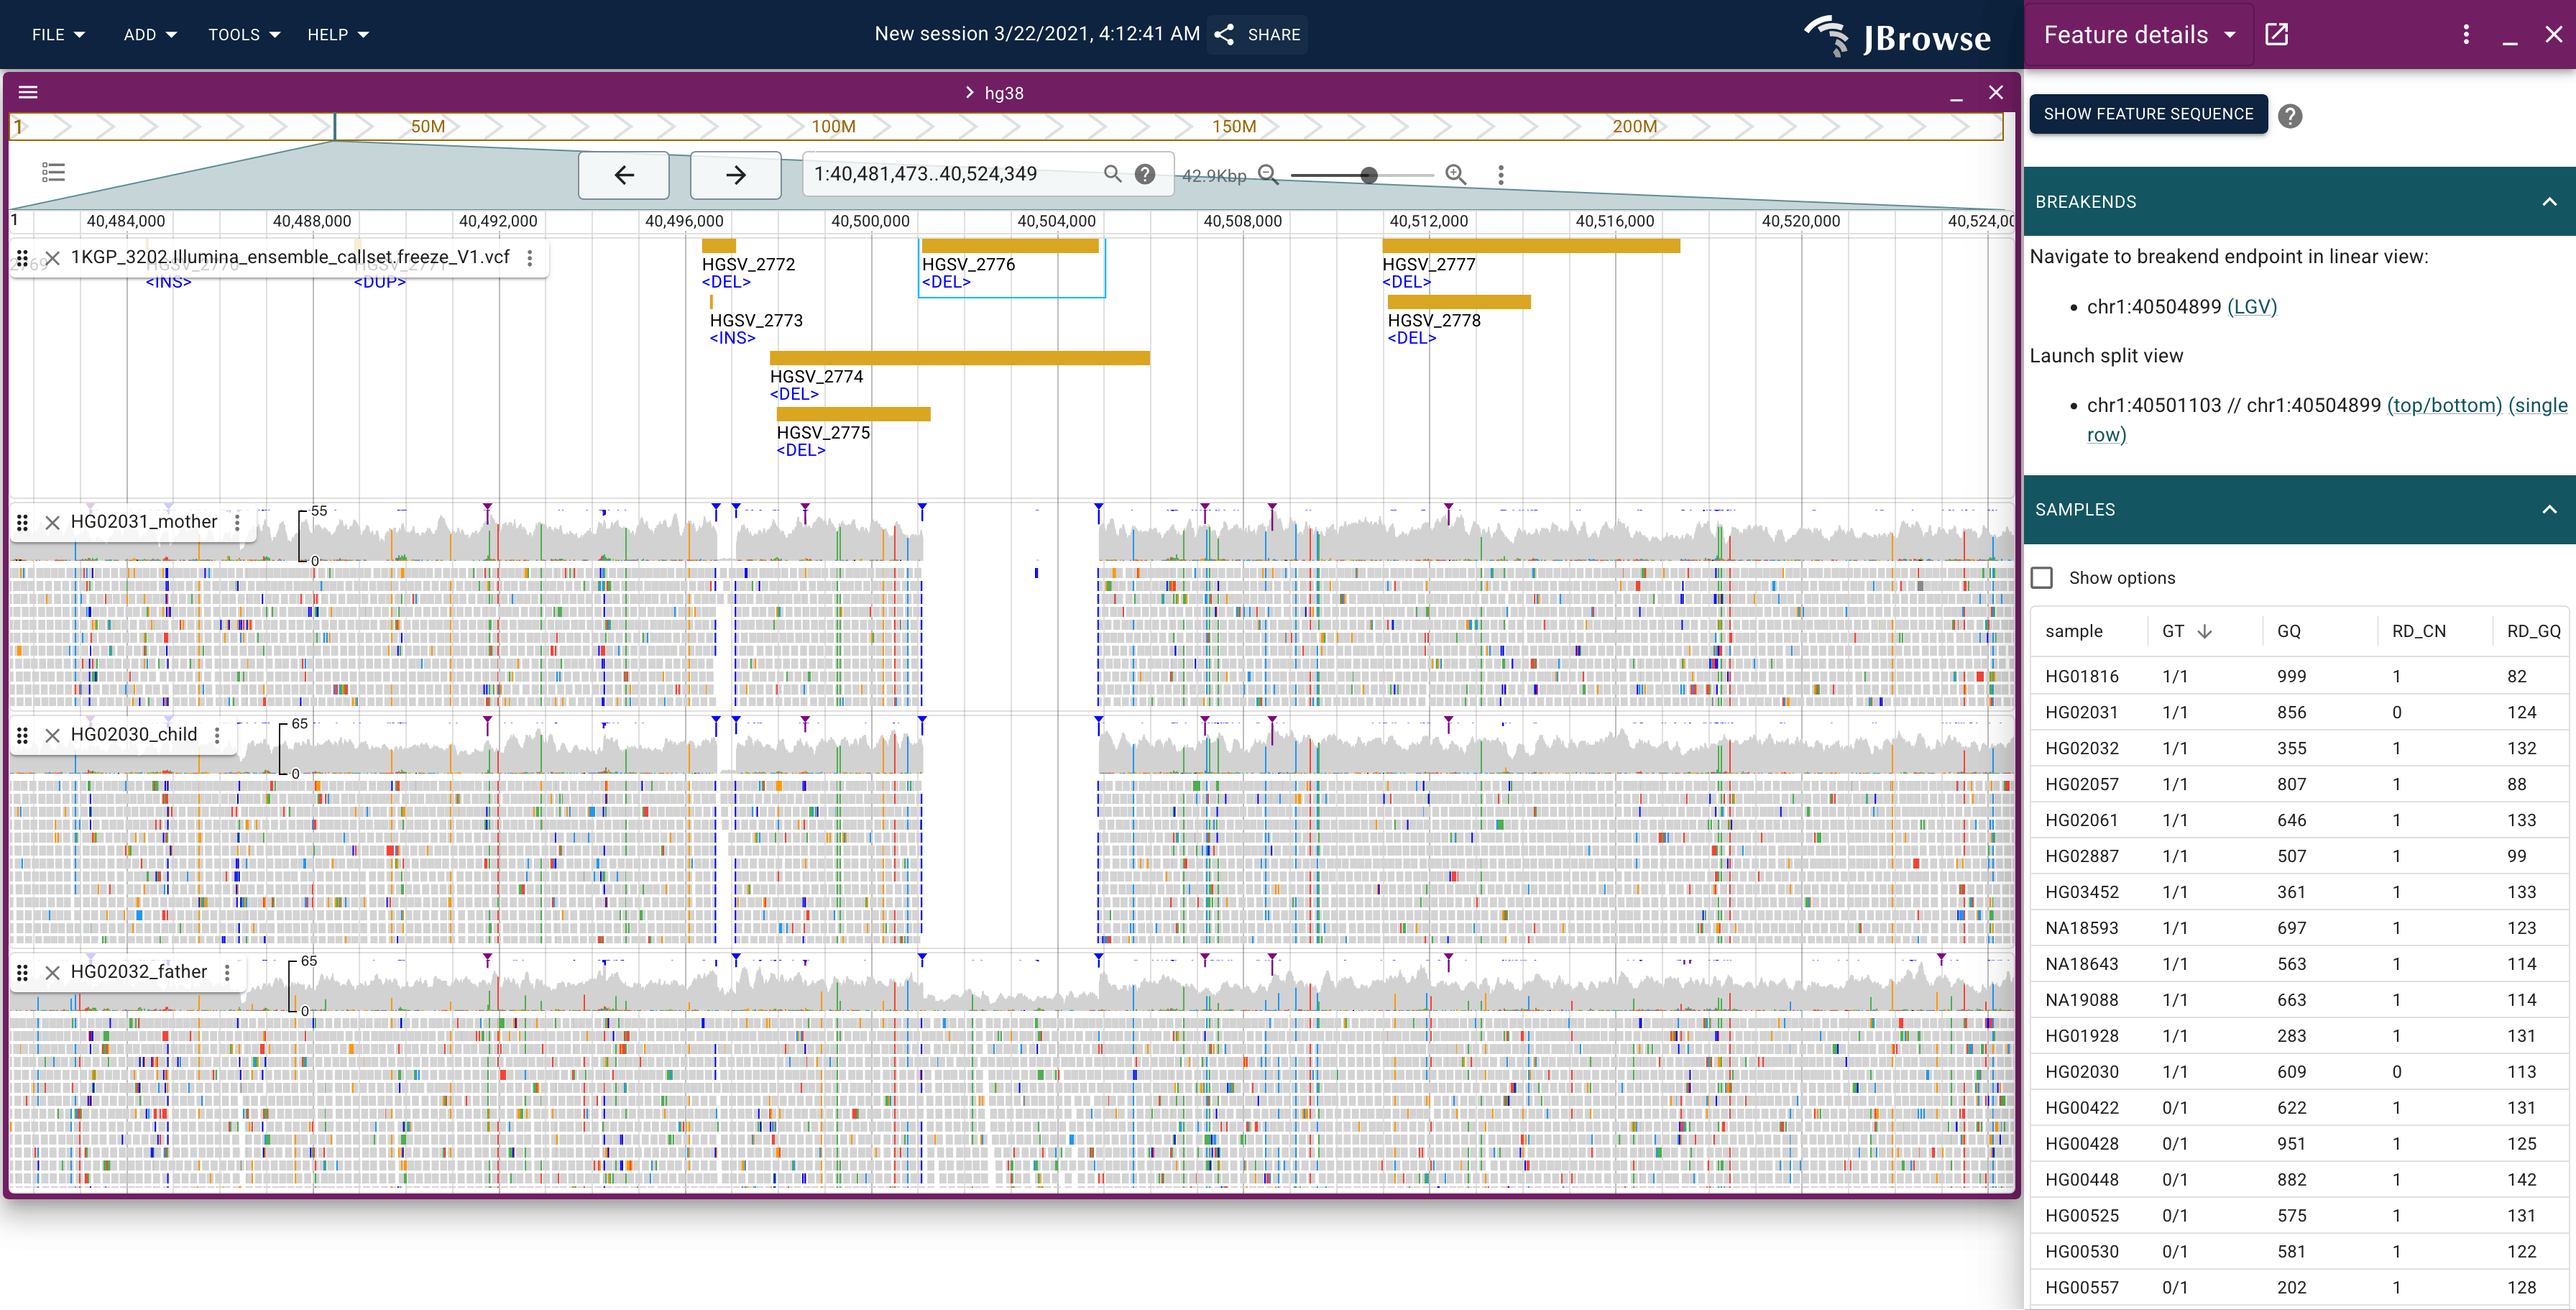Click the help icon beside Show Feature Sequence
The image size is (2576, 1310).
click(2289, 116)
